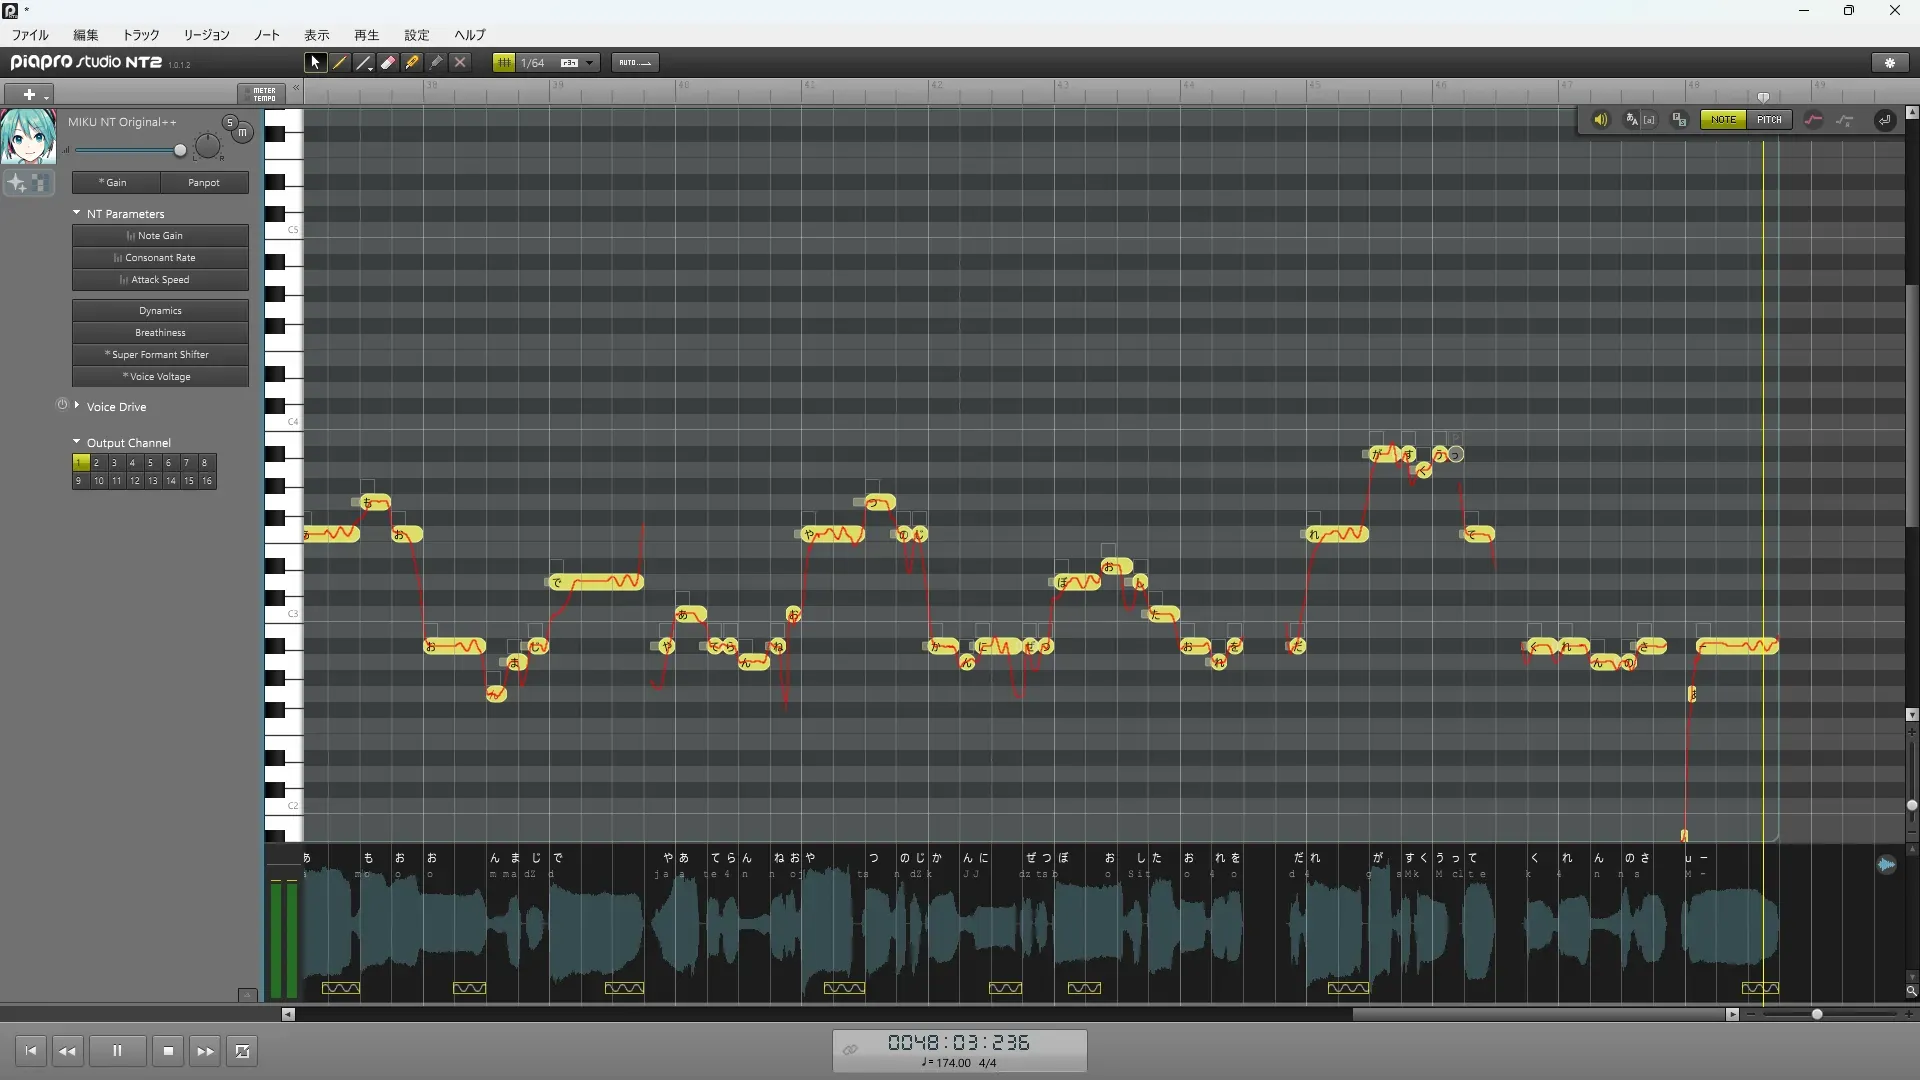Screen dimensions: 1920x1080
Task: Click the pink pitch curve icon
Action: (1813, 120)
